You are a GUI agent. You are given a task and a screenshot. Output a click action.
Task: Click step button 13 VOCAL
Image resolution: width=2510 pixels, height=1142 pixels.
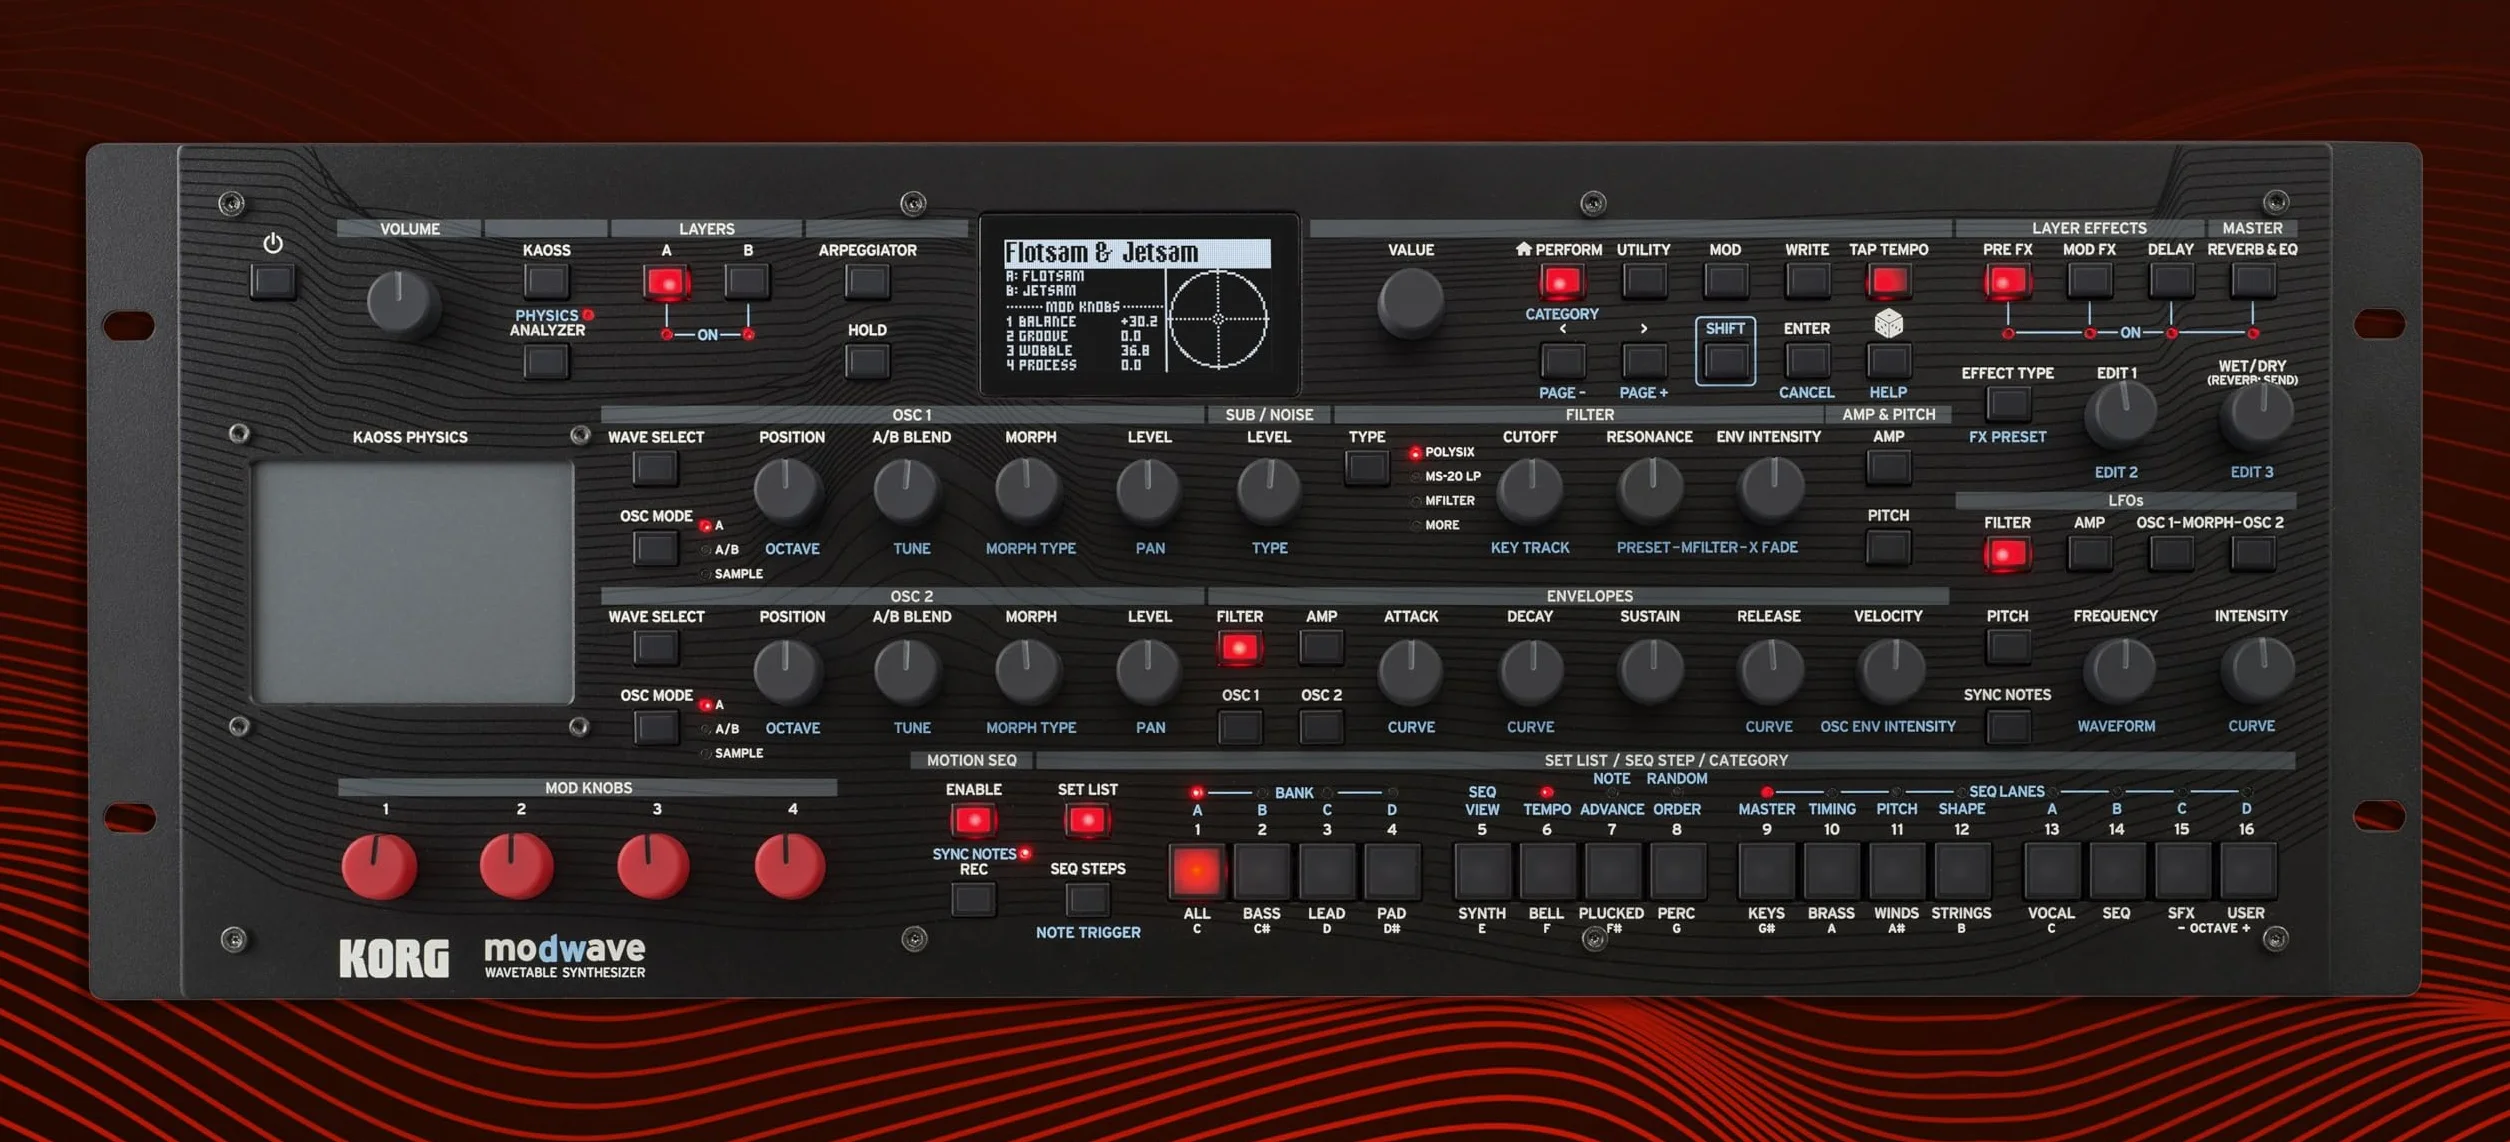(2051, 871)
